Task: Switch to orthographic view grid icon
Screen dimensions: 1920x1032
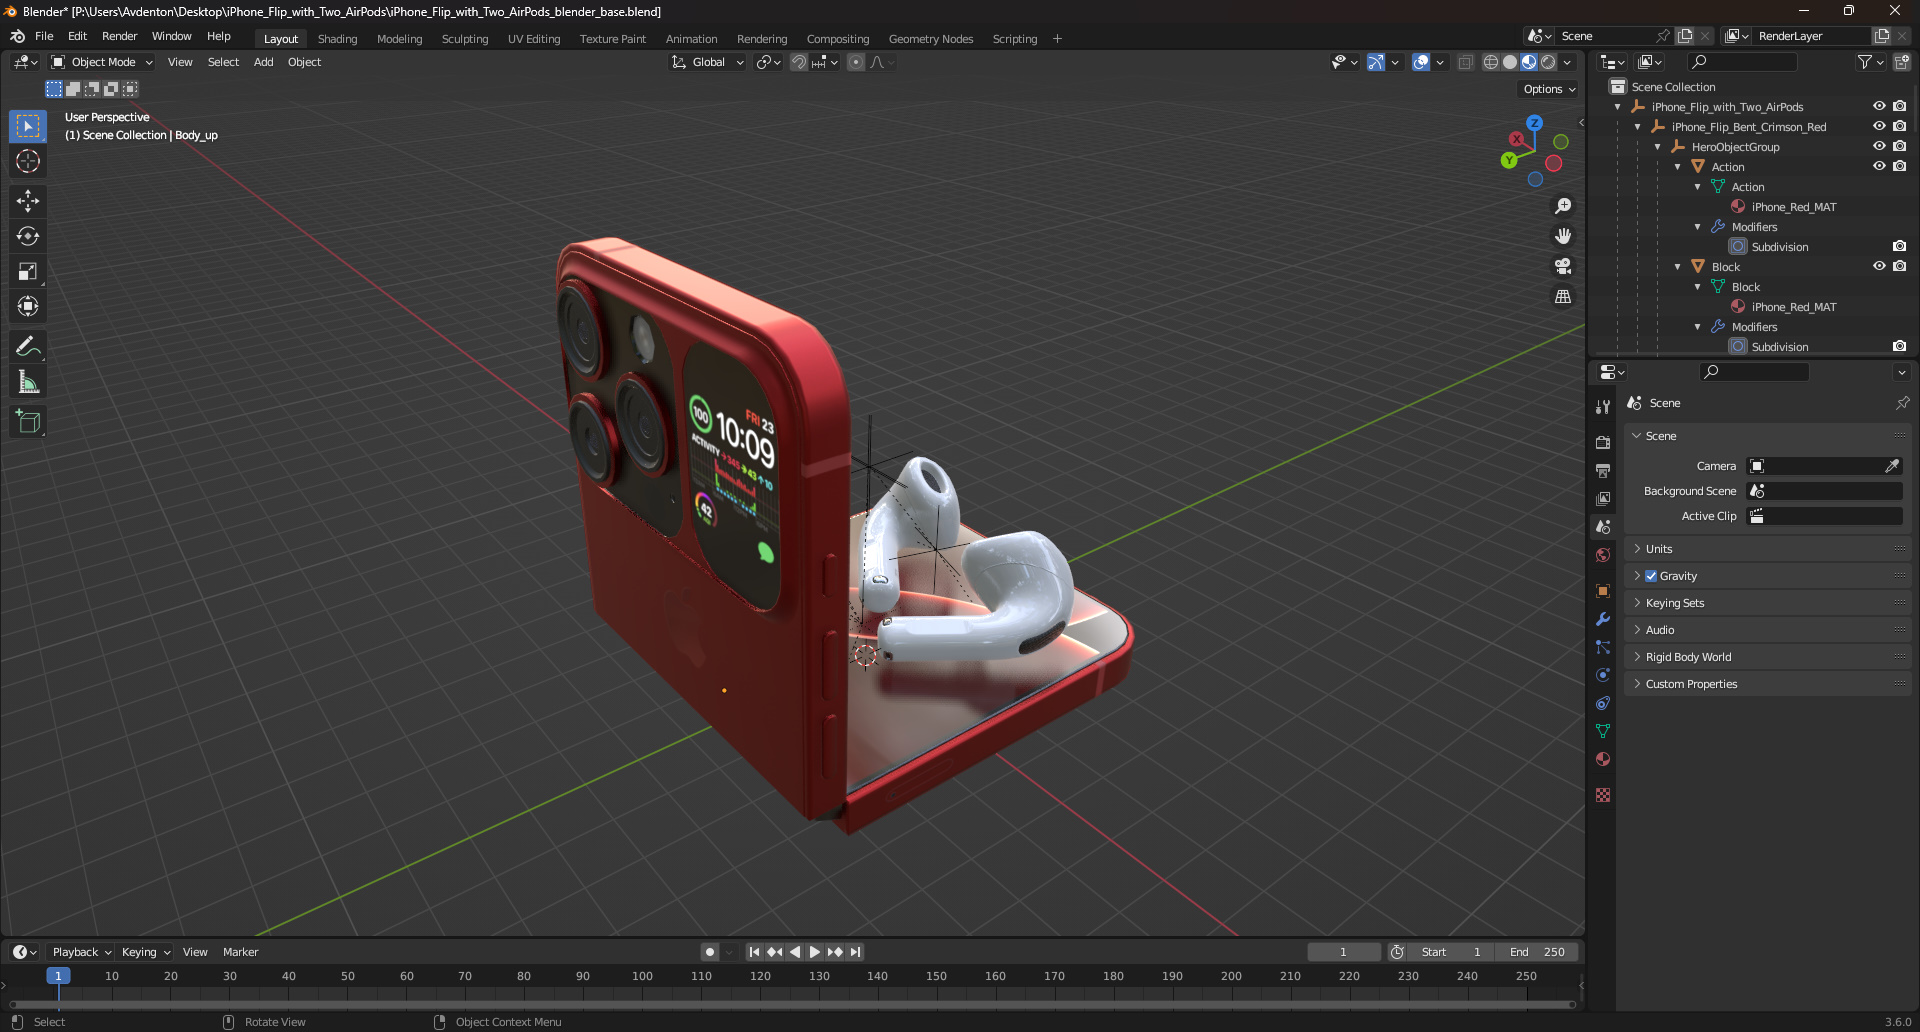Action: [x=1563, y=296]
